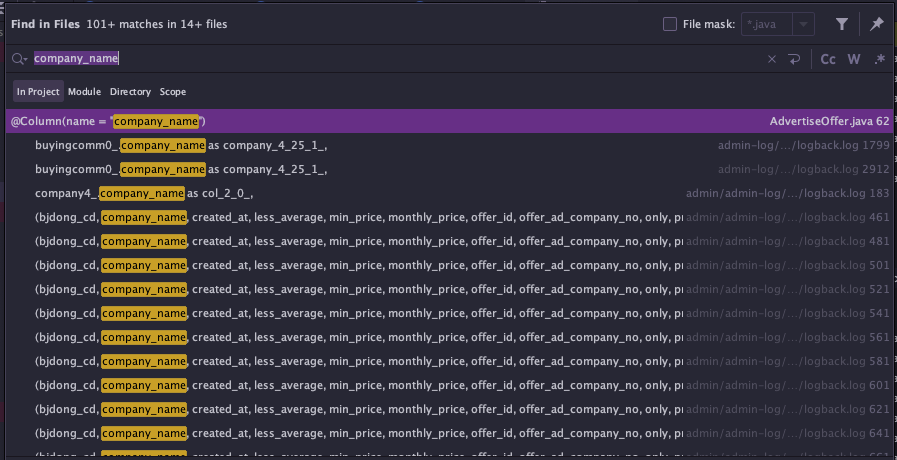Toggle Words (W) whole-word option
This screenshot has height=460, width=897.
pos(854,59)
